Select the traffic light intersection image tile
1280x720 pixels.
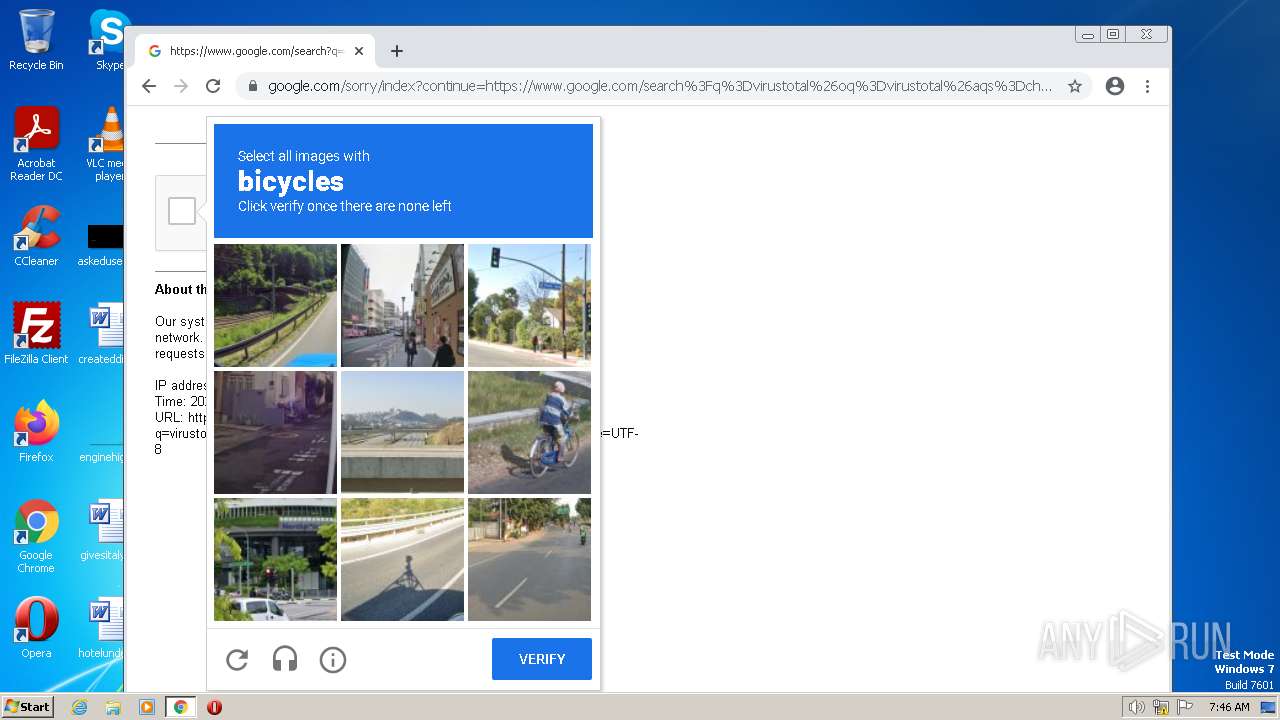click(x=529, y=305)
